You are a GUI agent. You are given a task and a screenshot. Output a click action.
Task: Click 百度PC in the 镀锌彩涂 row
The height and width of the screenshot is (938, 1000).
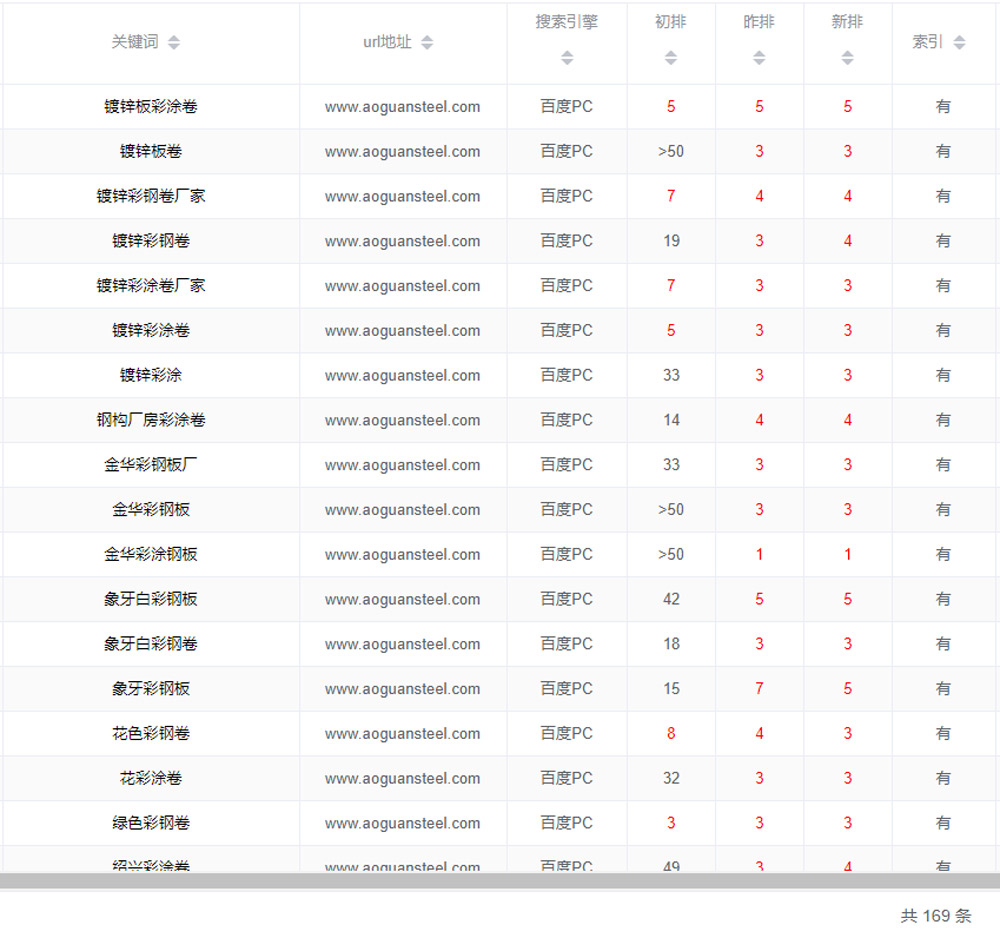[x=566, y=376]
